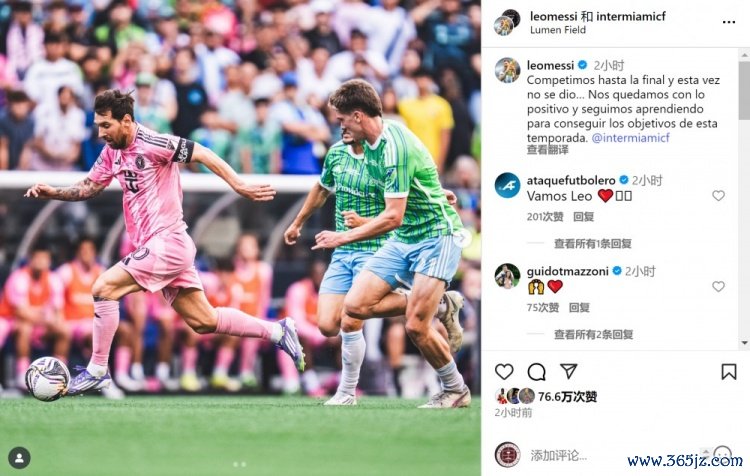The height and width of the screenshot is (476, 750).
Task: Open the @intermiamicf mention link
Action: point(630,138)
